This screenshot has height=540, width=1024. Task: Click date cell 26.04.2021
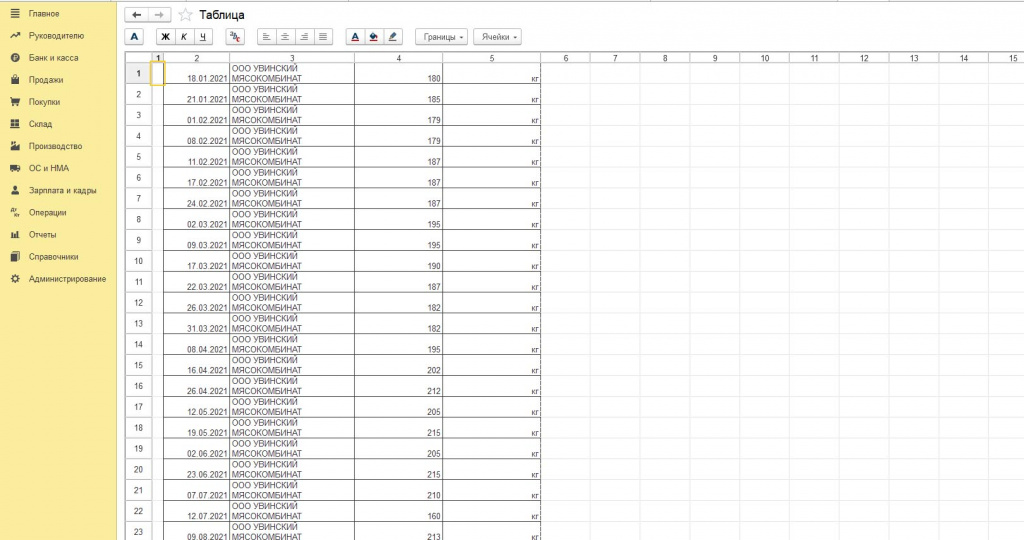tap(197, 387)
